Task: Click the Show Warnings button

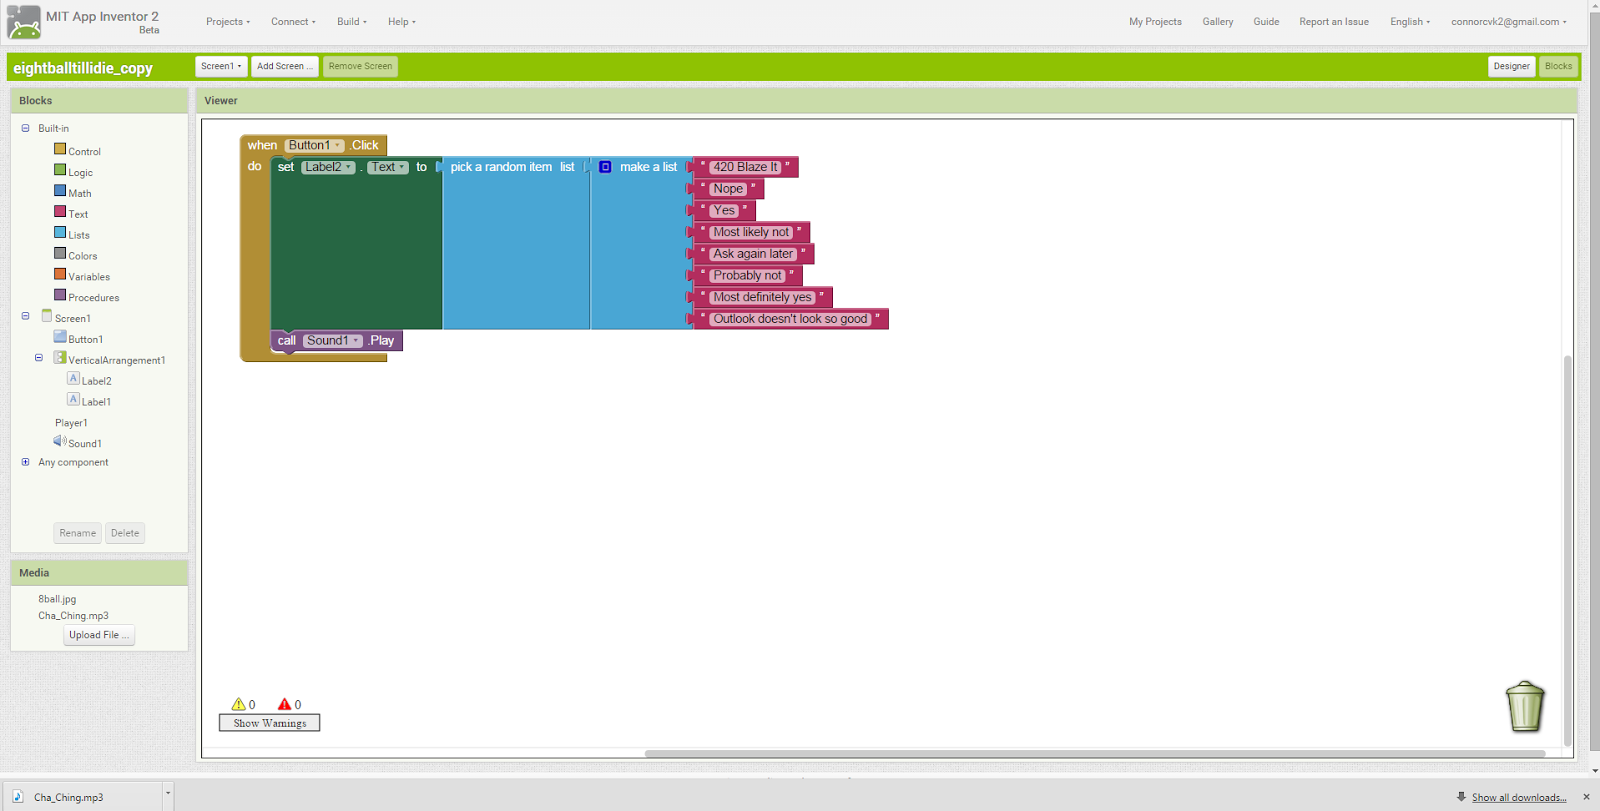Action: 270,723
